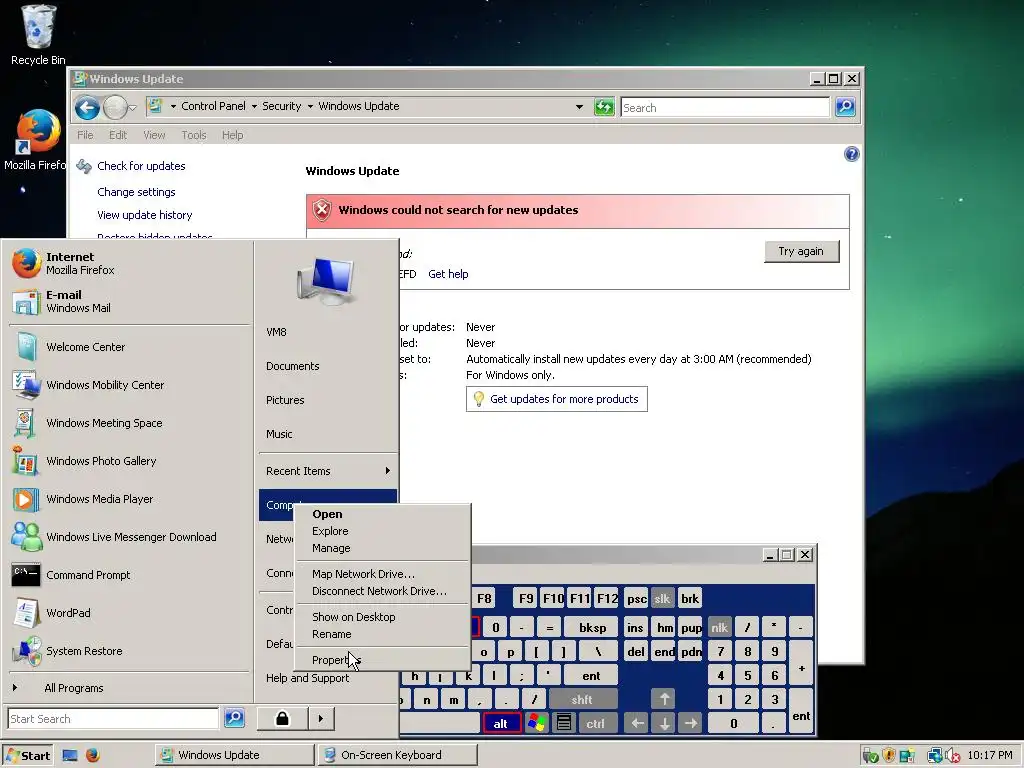1024x768 pixels.
Task: Open the Tools menu in Windows Update
Action: (x=194, y=135)
